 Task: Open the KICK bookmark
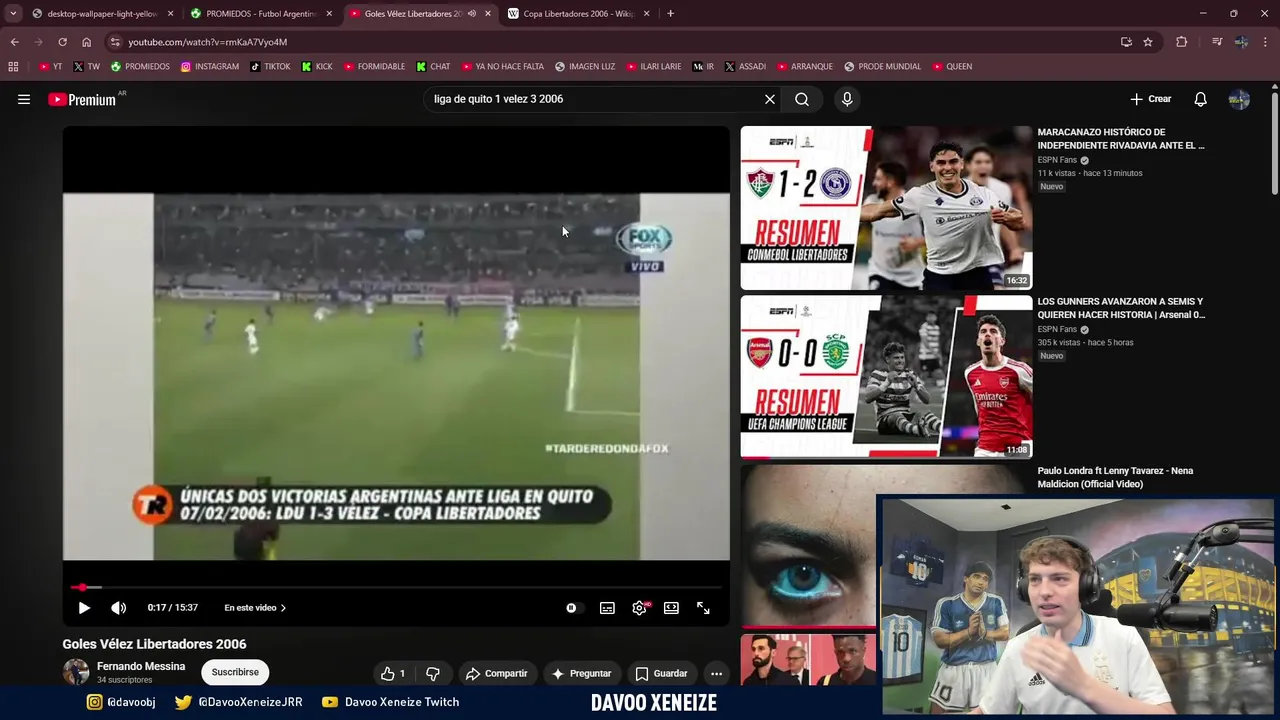317,67
